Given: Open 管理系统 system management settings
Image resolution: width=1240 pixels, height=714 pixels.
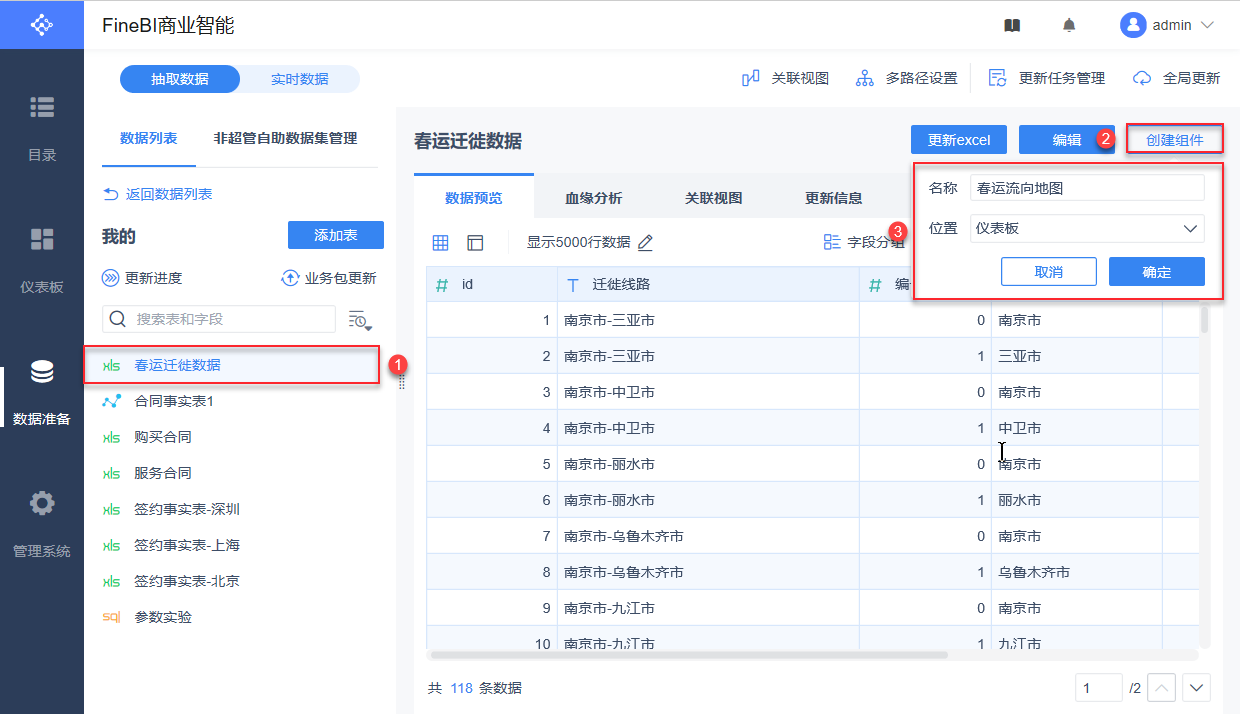Looking at the screenshot, I should coord(41,524).
